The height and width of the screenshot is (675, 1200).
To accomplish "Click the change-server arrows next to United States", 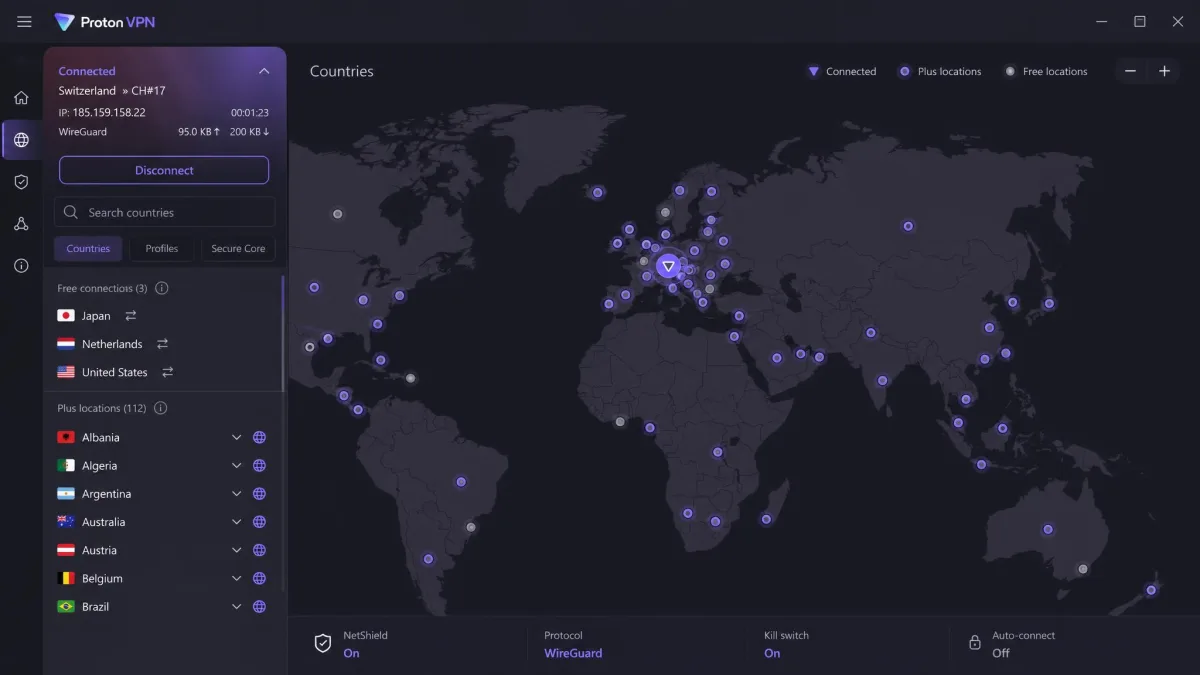I will click(x=168, y=372).
